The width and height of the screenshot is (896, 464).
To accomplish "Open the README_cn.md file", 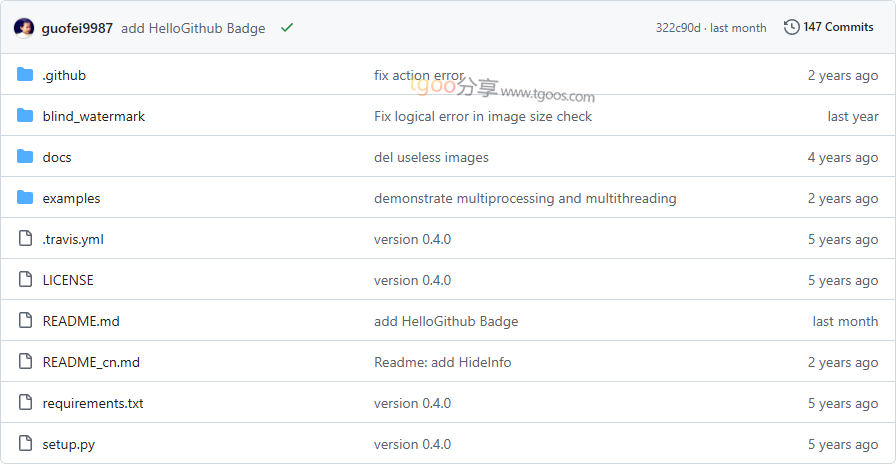I will coord(91,362).
